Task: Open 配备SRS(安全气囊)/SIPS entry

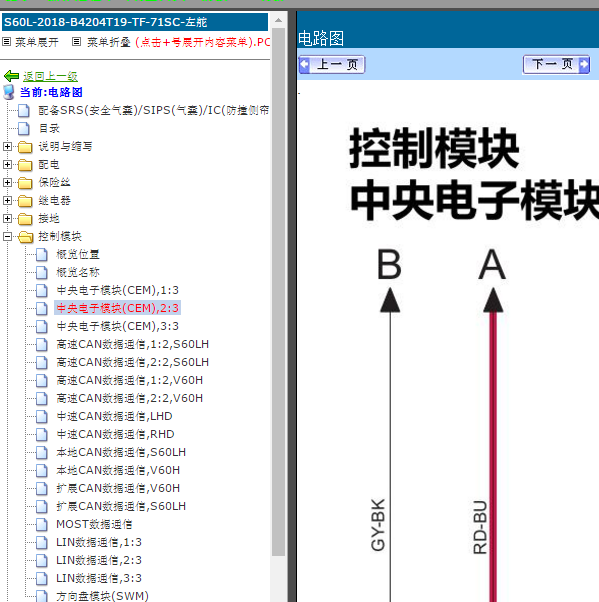Action: [x=154, y=111]
